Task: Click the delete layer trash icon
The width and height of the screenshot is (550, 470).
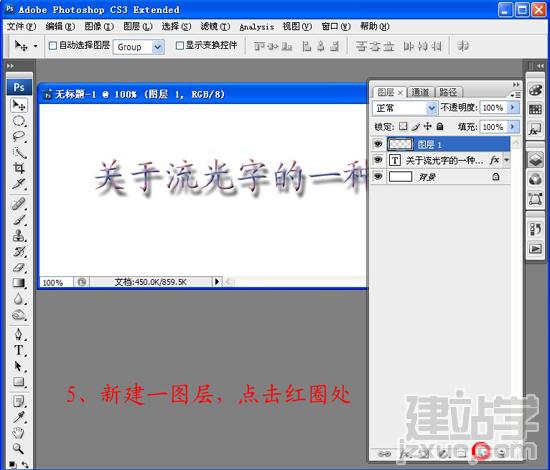Action: tap(502, 453)
